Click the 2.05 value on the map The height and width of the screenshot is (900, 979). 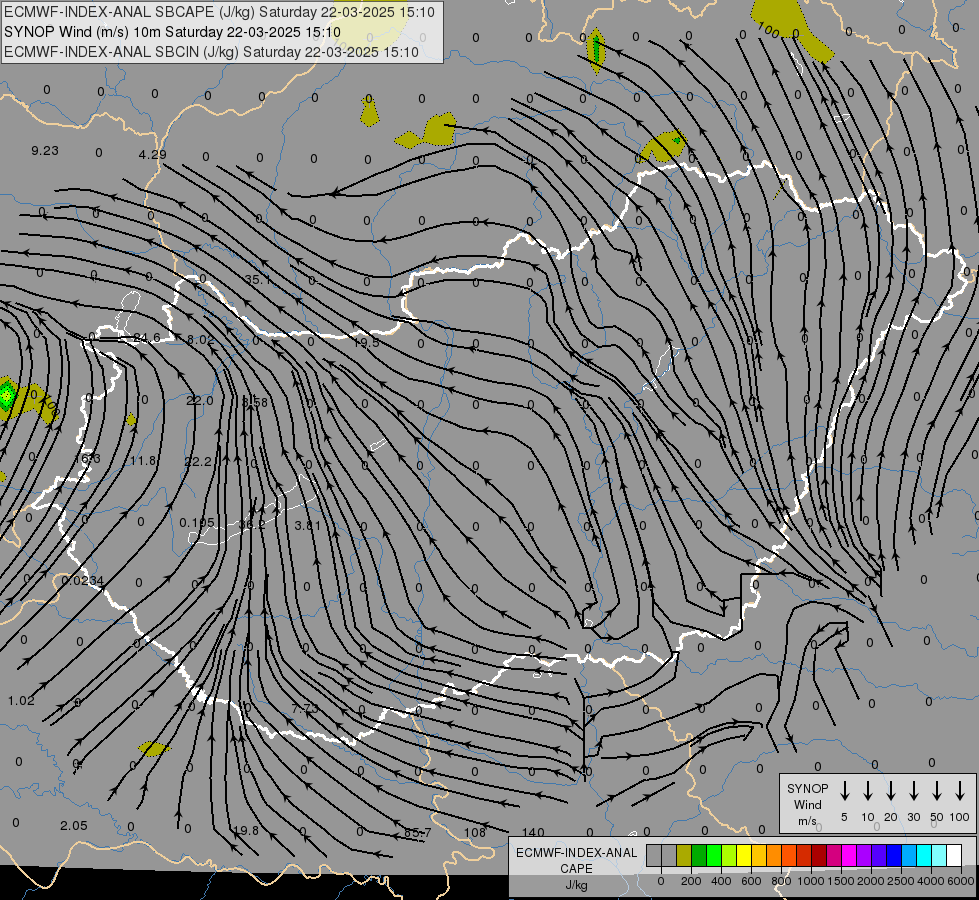(74, 826)
